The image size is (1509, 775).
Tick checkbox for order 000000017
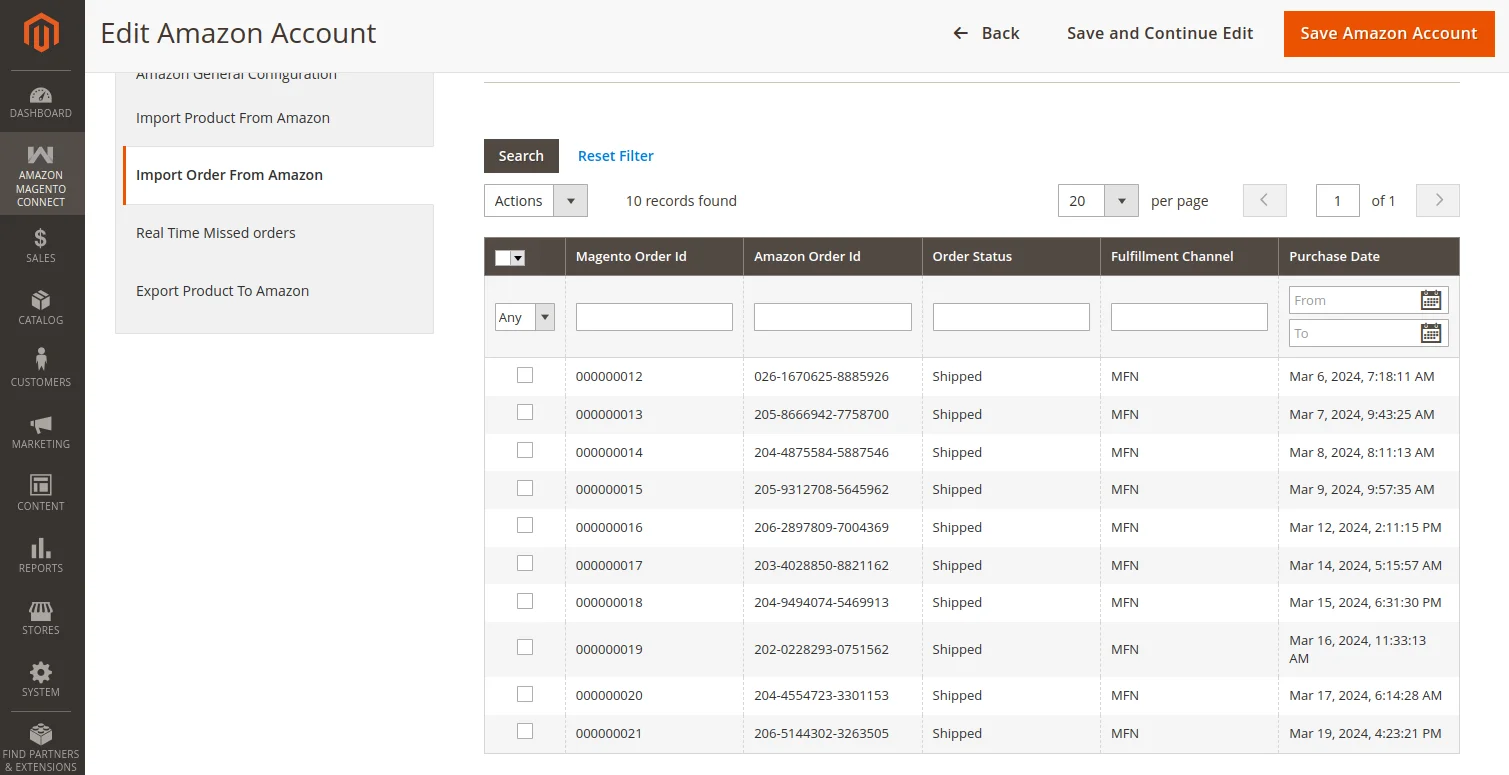525,563
